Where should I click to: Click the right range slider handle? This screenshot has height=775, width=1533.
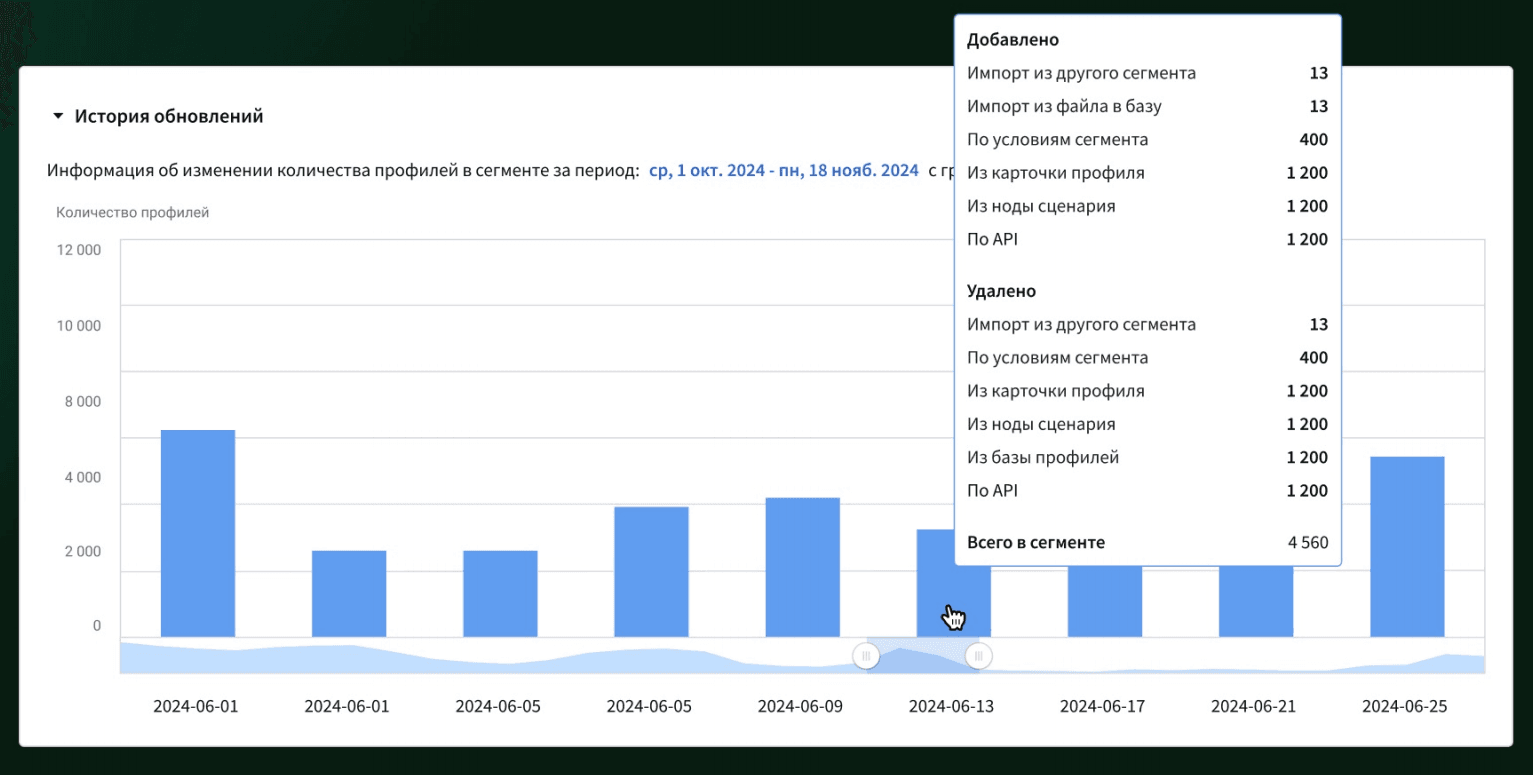[978, 656]
